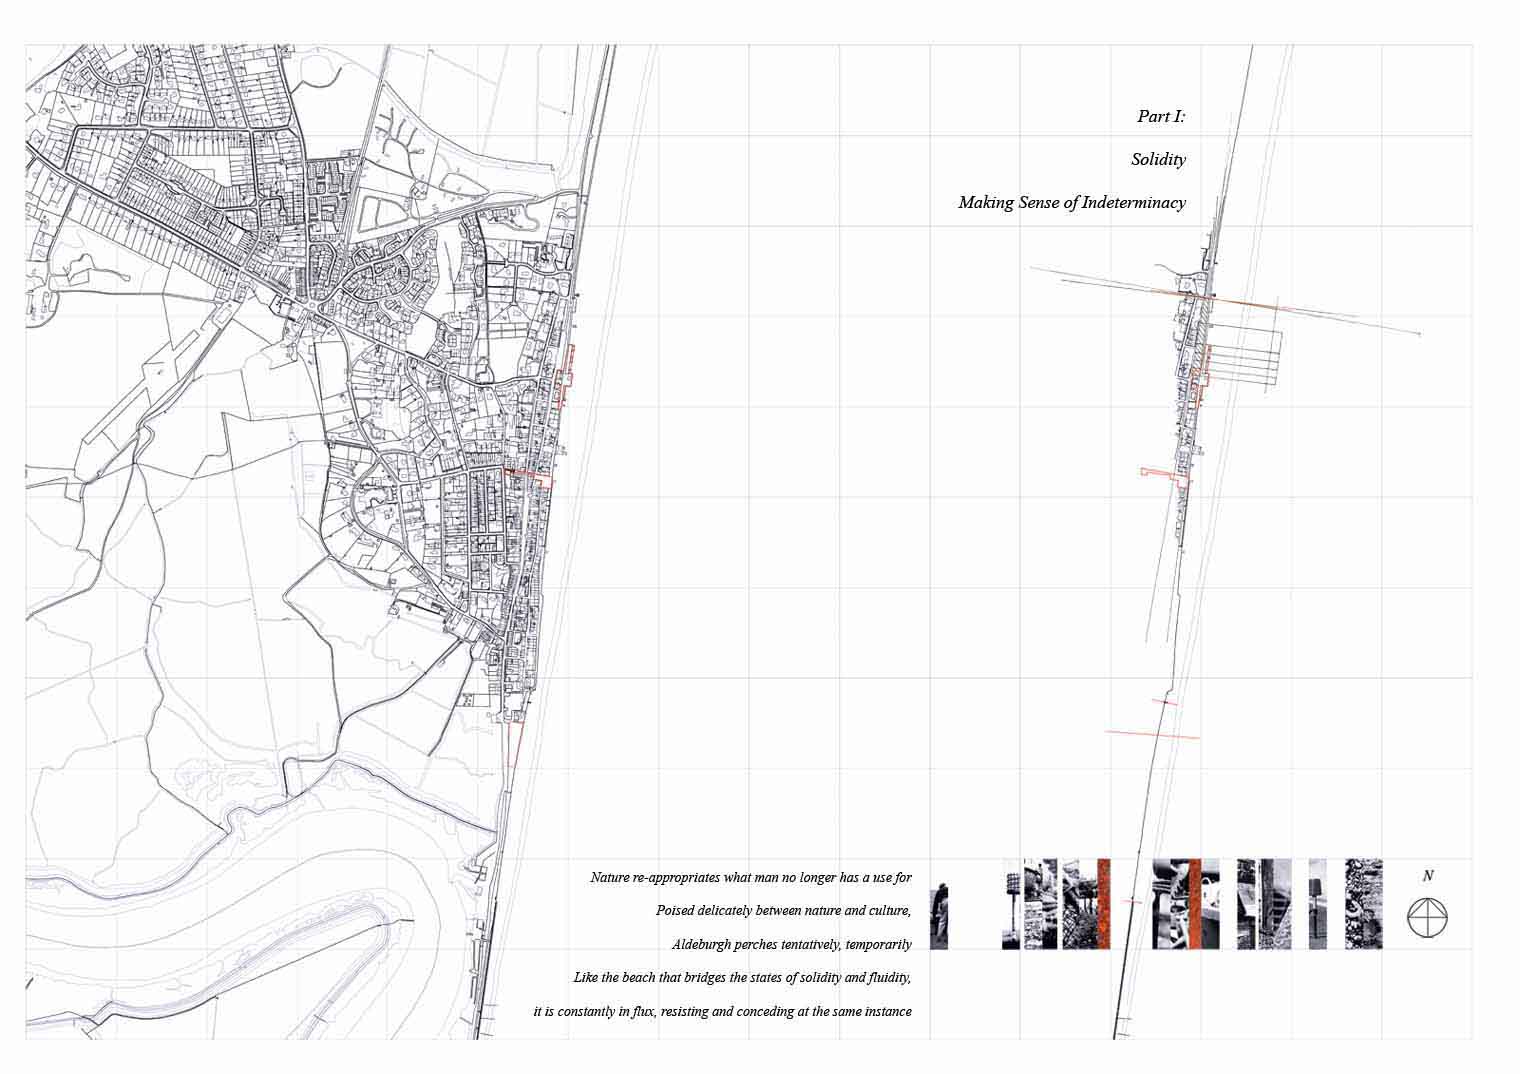The height and width of the screenshot is (1074, 1520).
Task: Click the line "Poised delicately between nature and culture"
Action: pyautogui.click(x=783, y=911)
